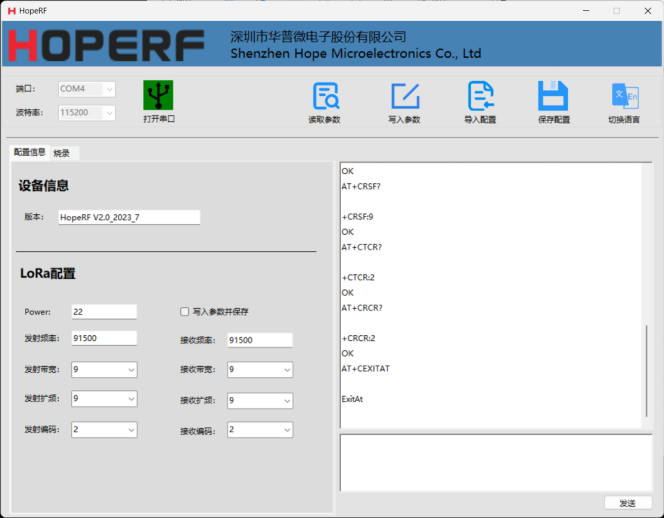664x518 pixels.
Task: Click the read parameters (读取参数) icon
Action: tap(325, 96)
